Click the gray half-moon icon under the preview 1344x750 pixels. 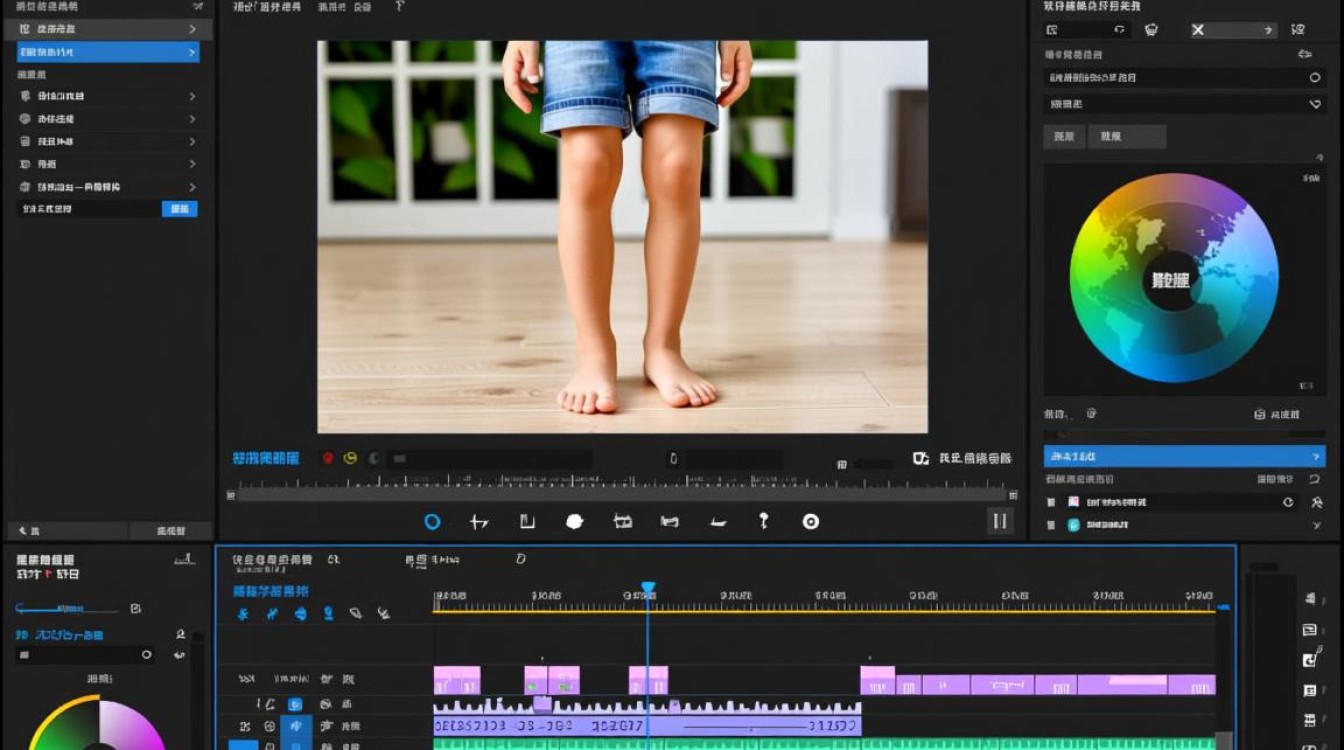[x=374, y=458]
